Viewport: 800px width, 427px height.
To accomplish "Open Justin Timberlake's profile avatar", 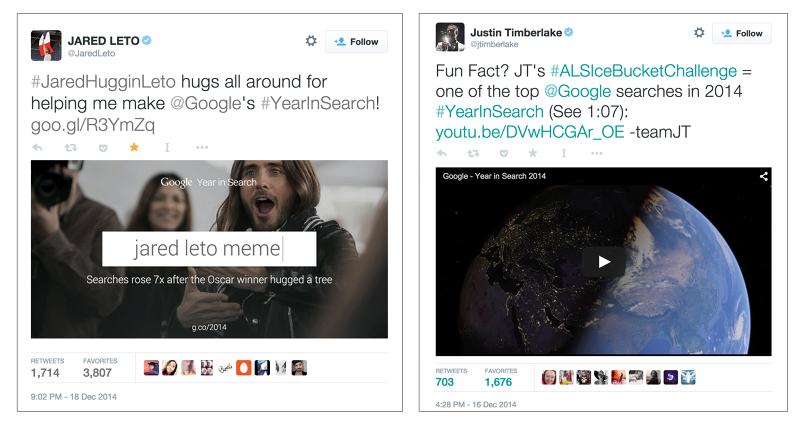I will 450,37.
